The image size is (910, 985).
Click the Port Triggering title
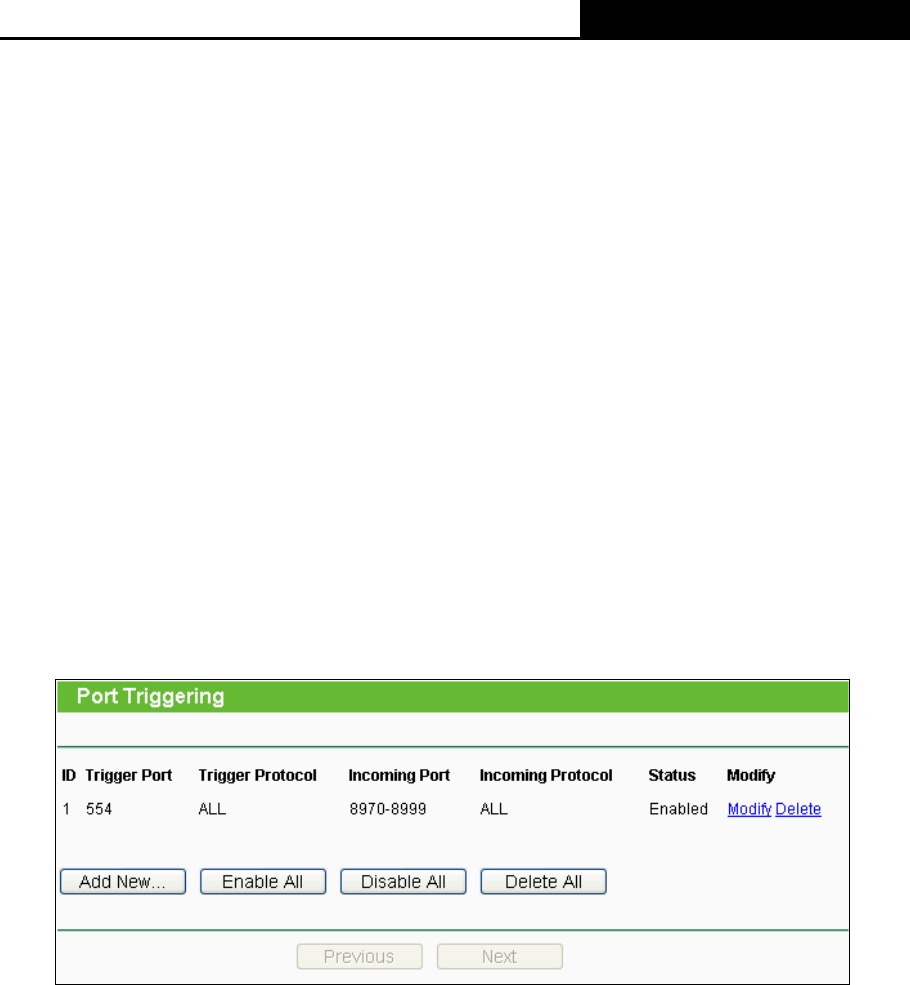pos(151,697)
